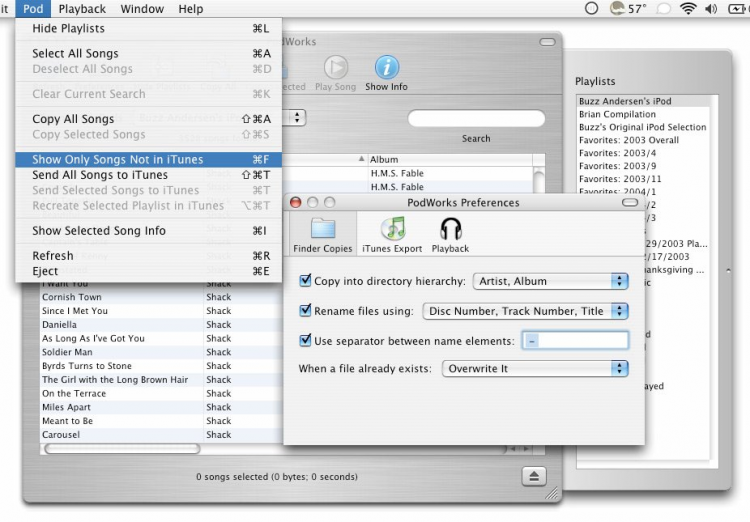Choose Refresh from the Pod menu
This screenshot has height=522, width=750.
(x=149, y=255)
